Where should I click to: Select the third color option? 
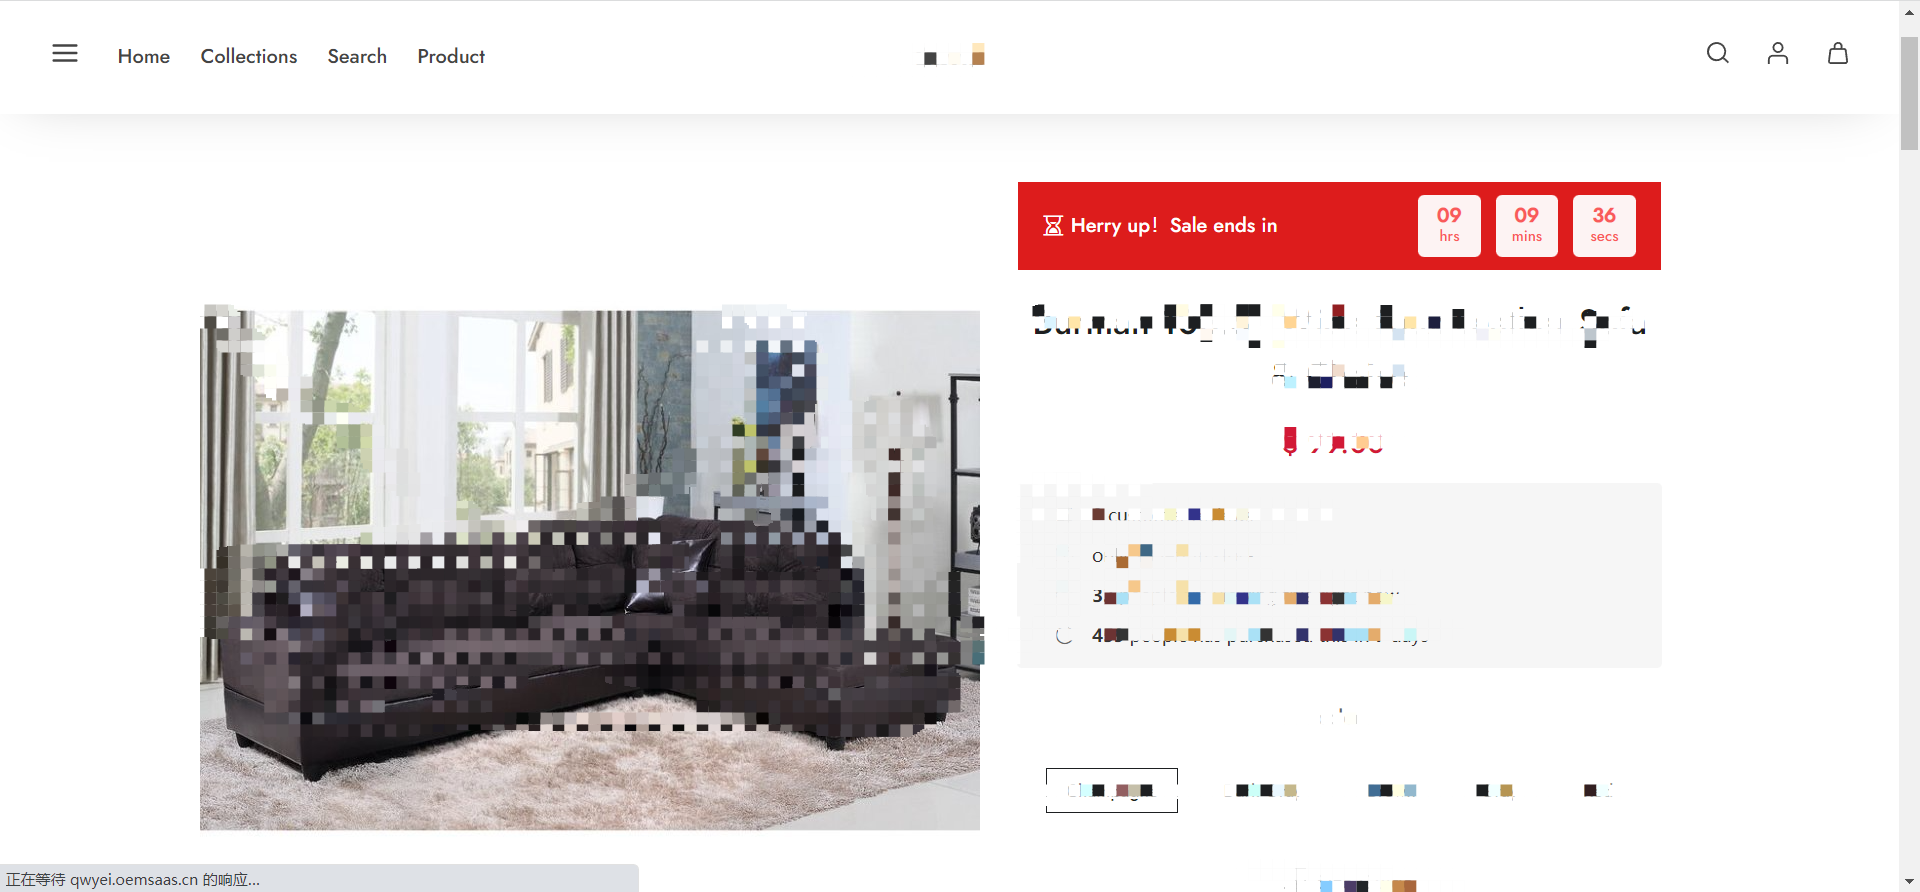tap(1392, 790)
